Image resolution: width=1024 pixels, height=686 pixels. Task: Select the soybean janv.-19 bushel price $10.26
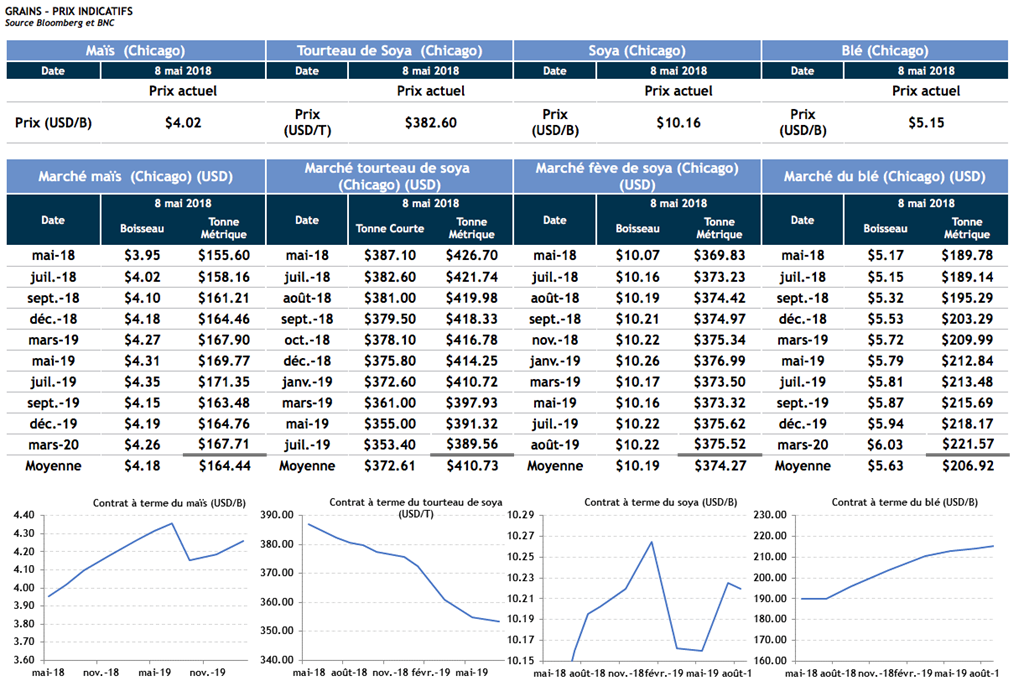pos(638,361)
